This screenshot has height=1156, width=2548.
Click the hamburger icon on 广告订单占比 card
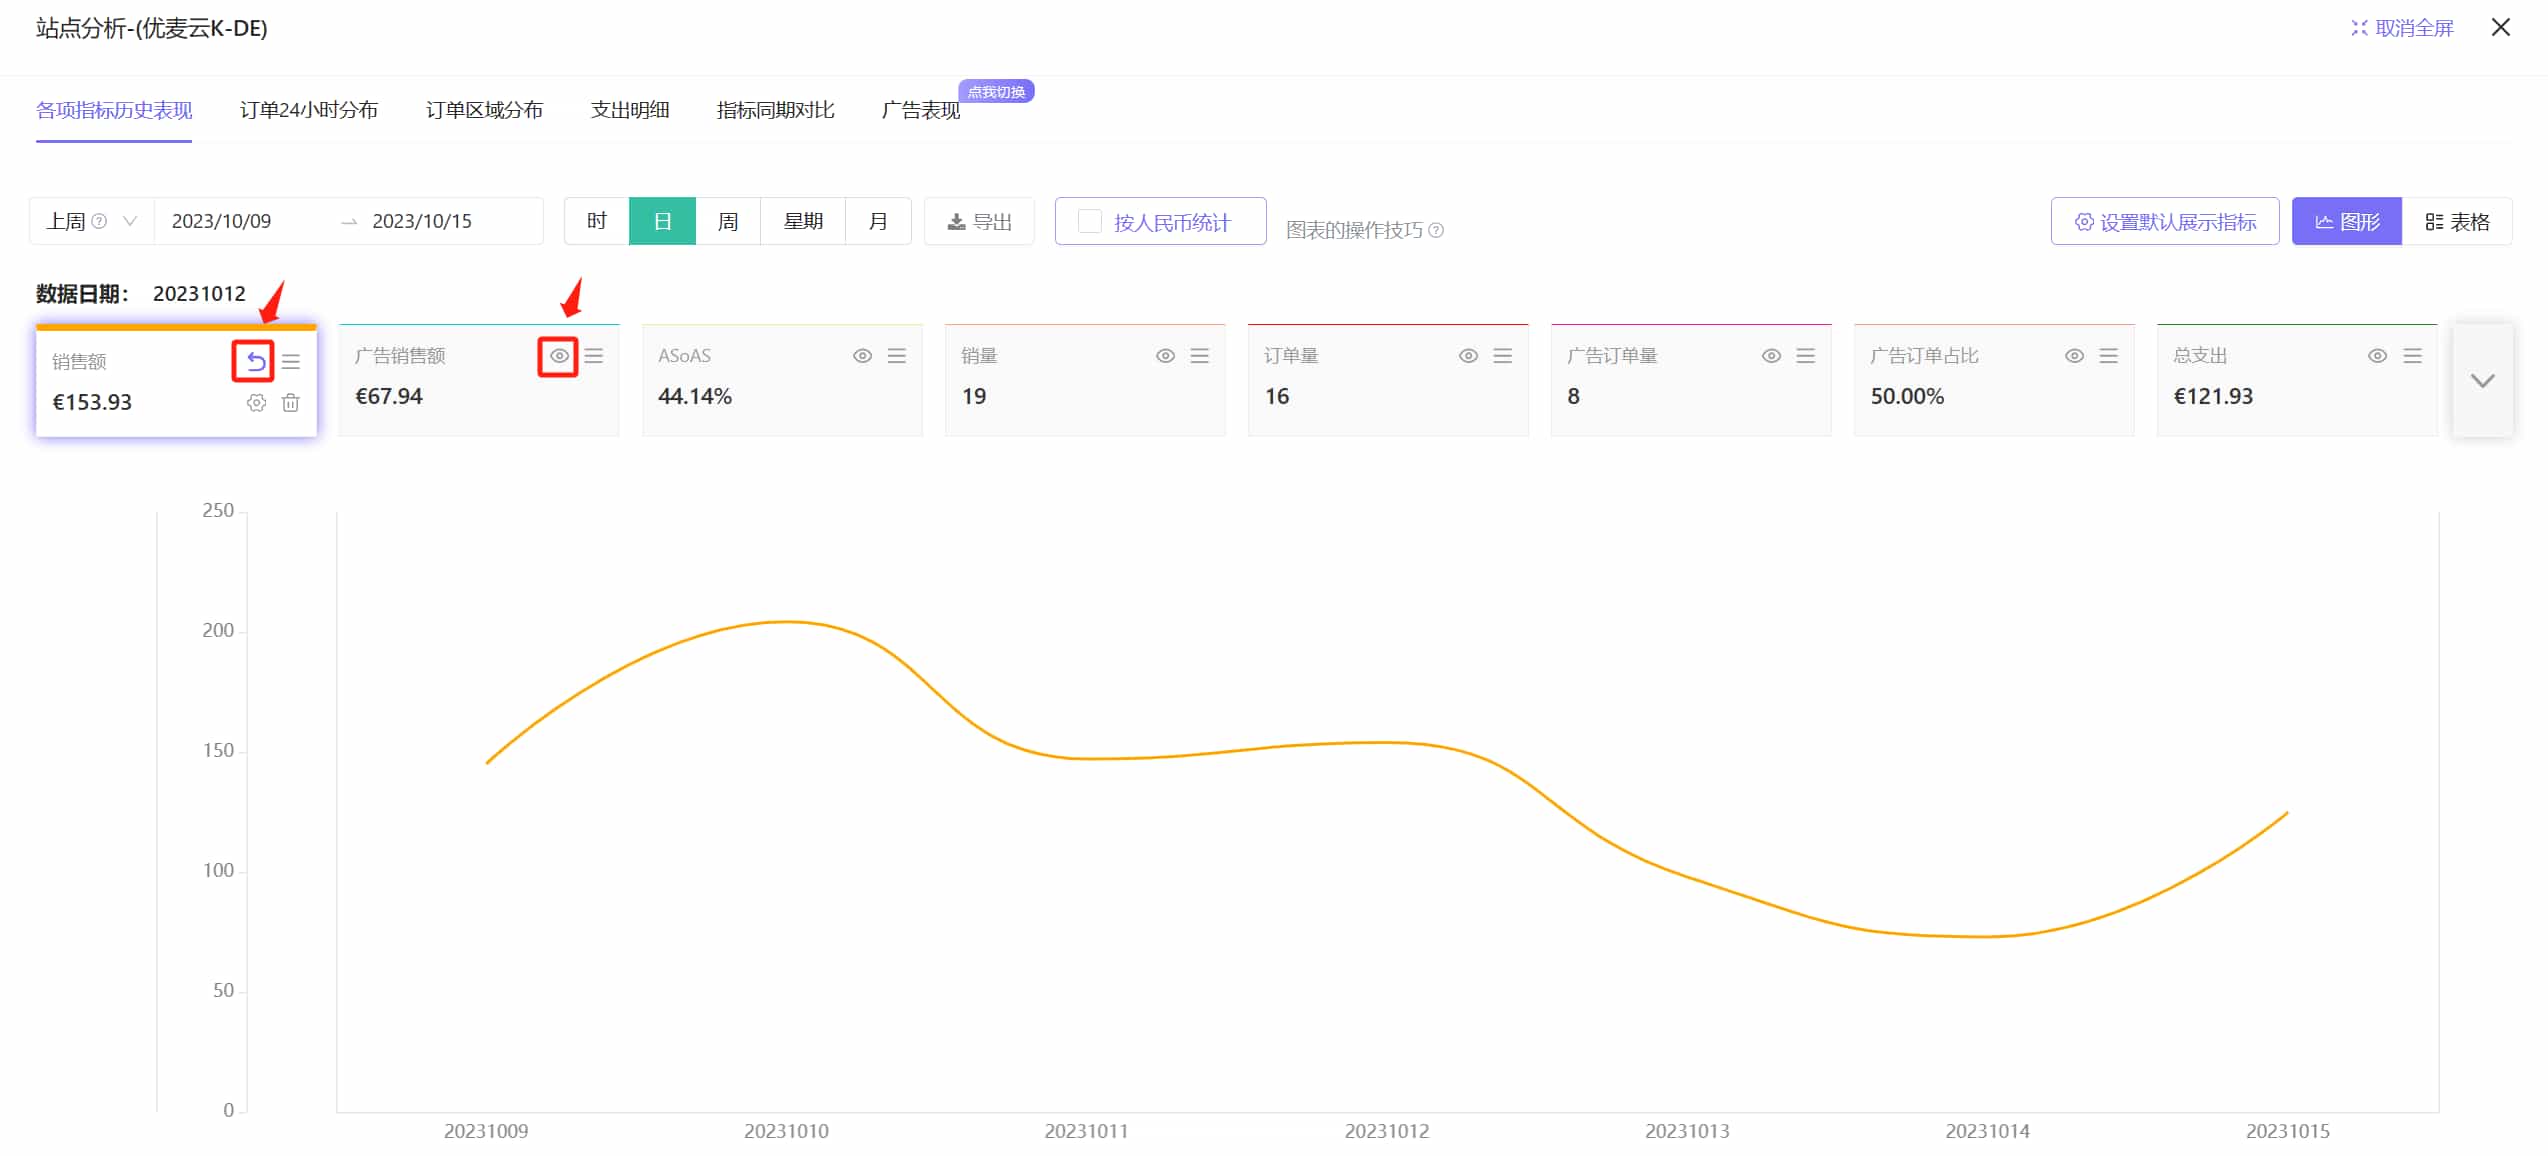click(2109, 356)
